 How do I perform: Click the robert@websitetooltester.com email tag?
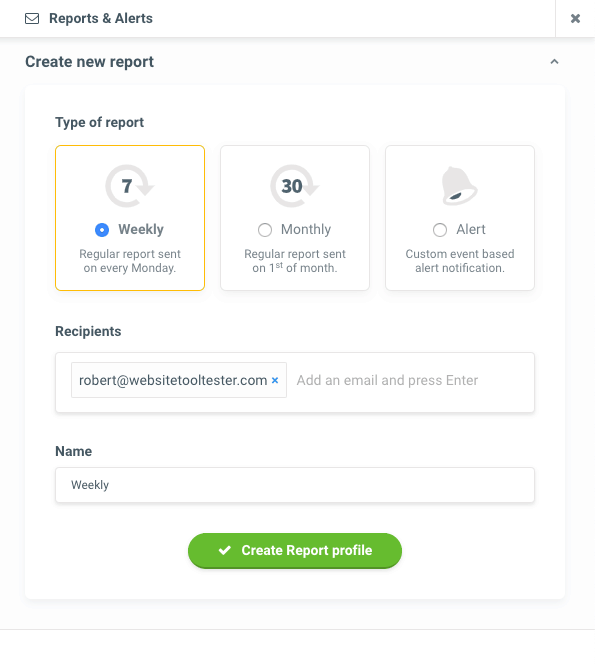[x=179, y=380]
